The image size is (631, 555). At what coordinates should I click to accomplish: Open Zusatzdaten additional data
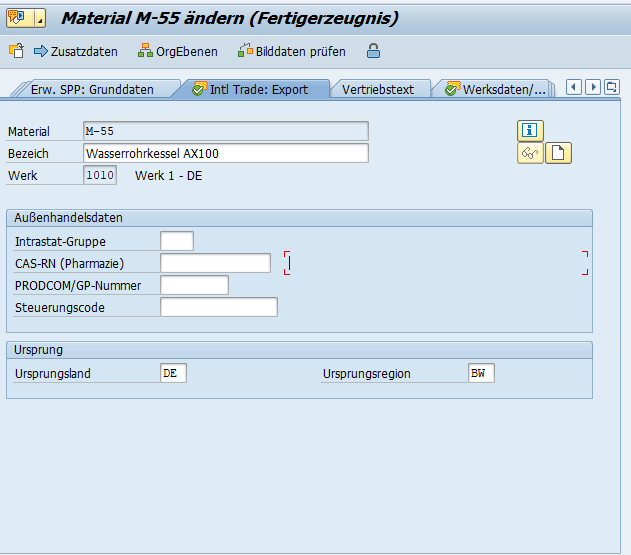click(76, 52)
